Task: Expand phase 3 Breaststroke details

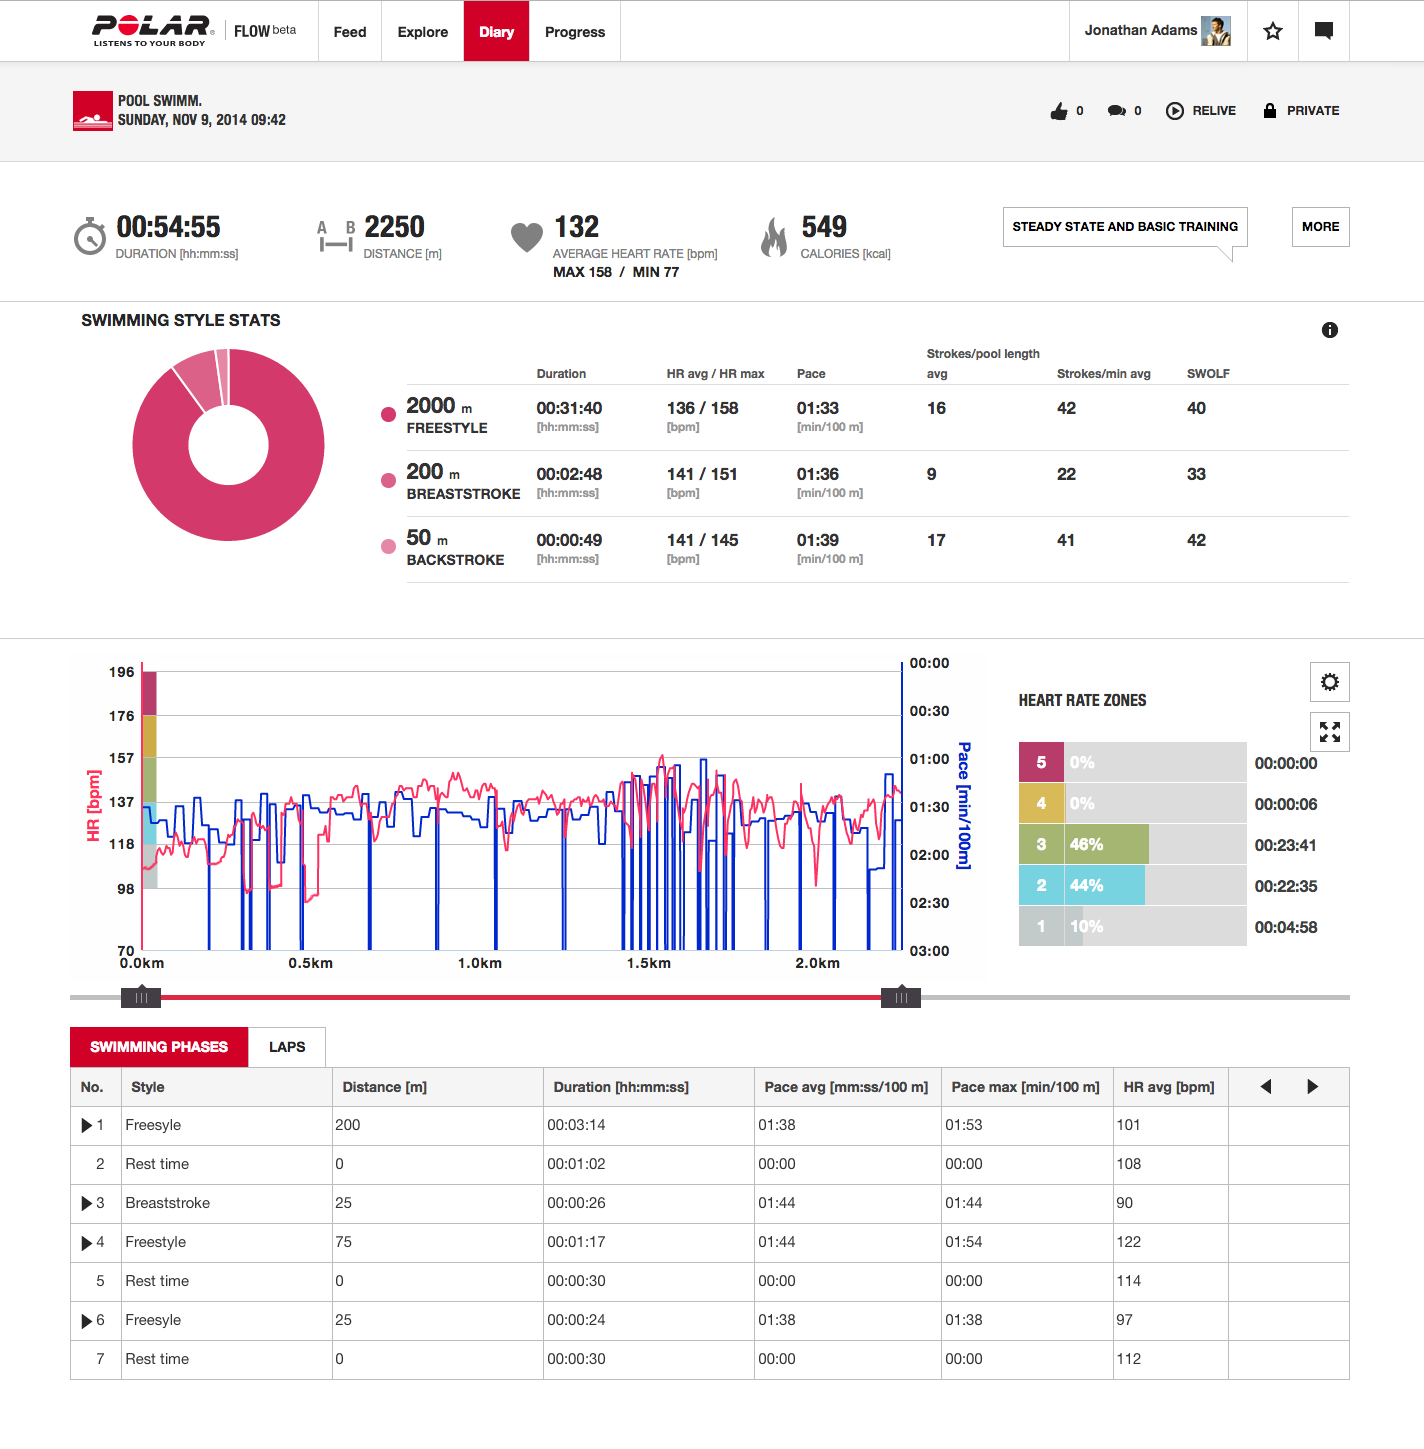Action: [88, 1203]
